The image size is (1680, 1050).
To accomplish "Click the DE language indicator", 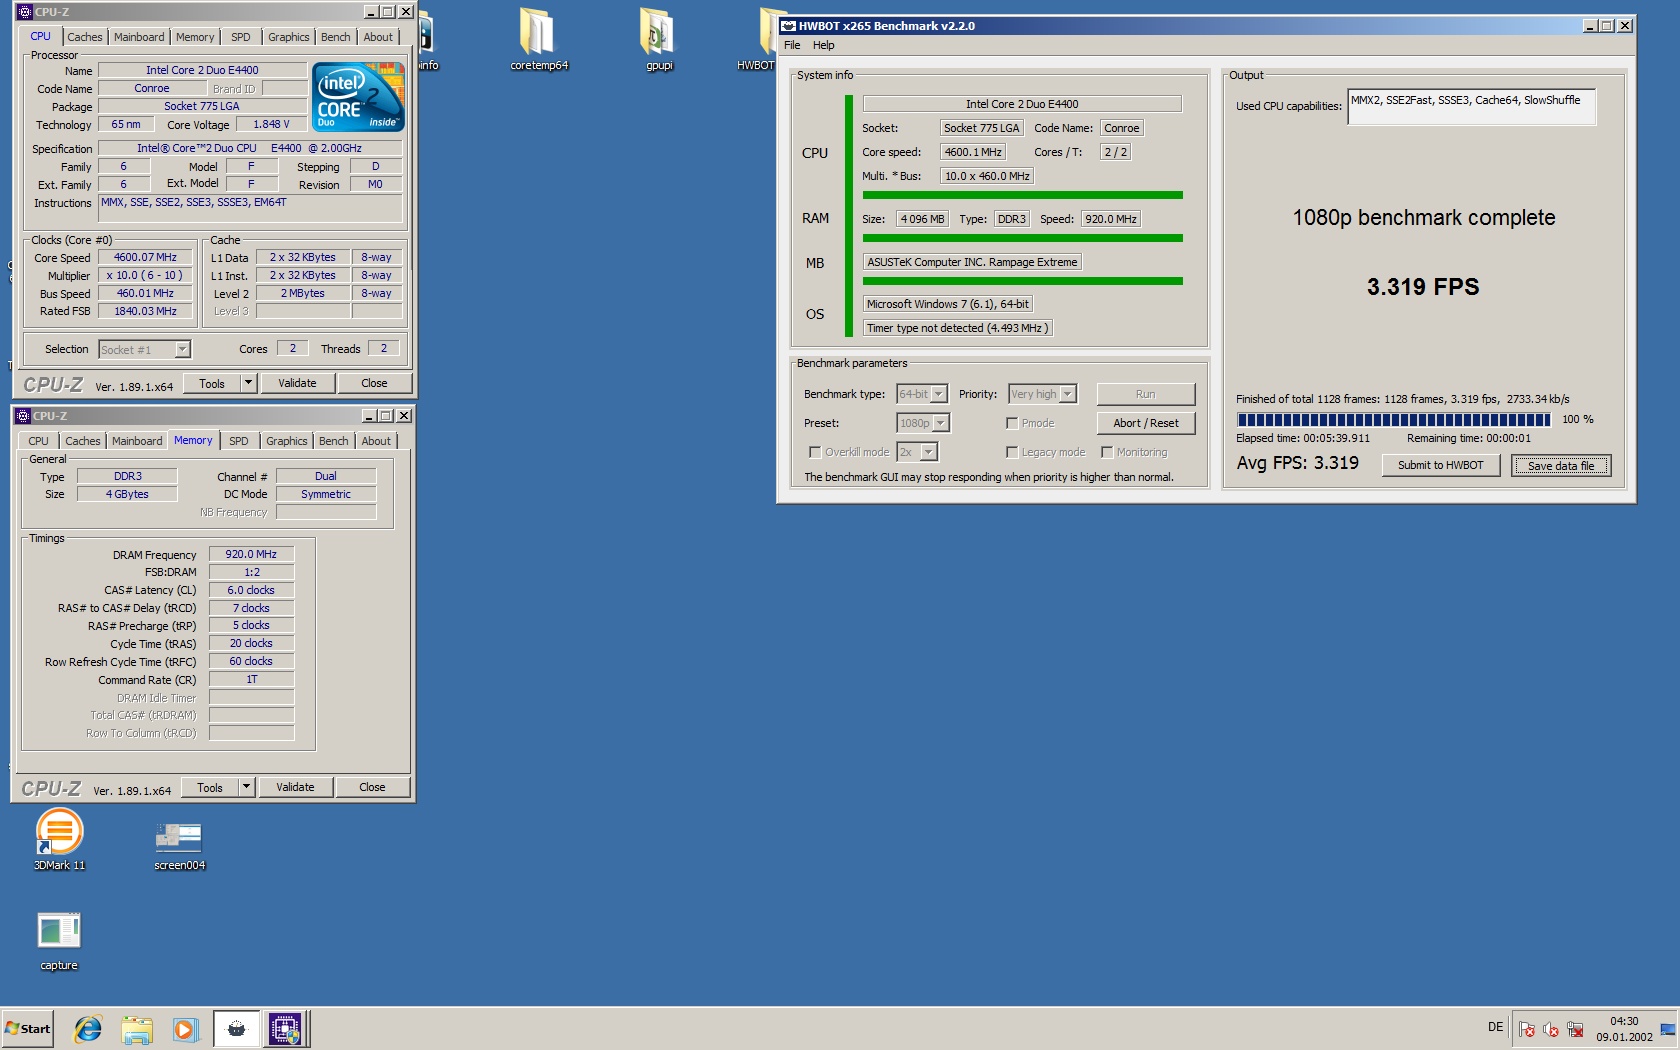I will pyautogui.click(x=1495, y=1027).
